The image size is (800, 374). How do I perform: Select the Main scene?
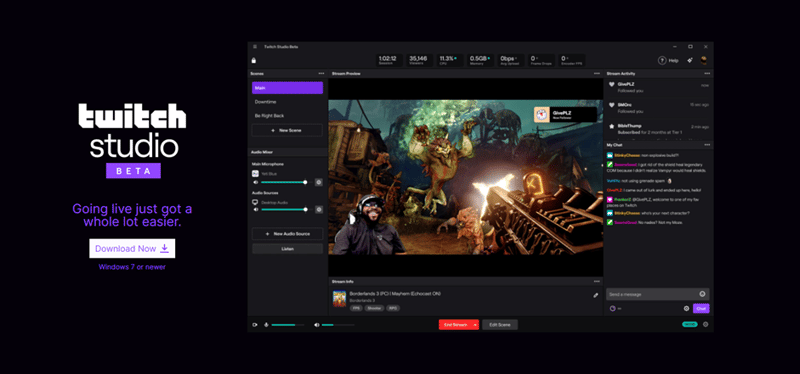(287, 88)
